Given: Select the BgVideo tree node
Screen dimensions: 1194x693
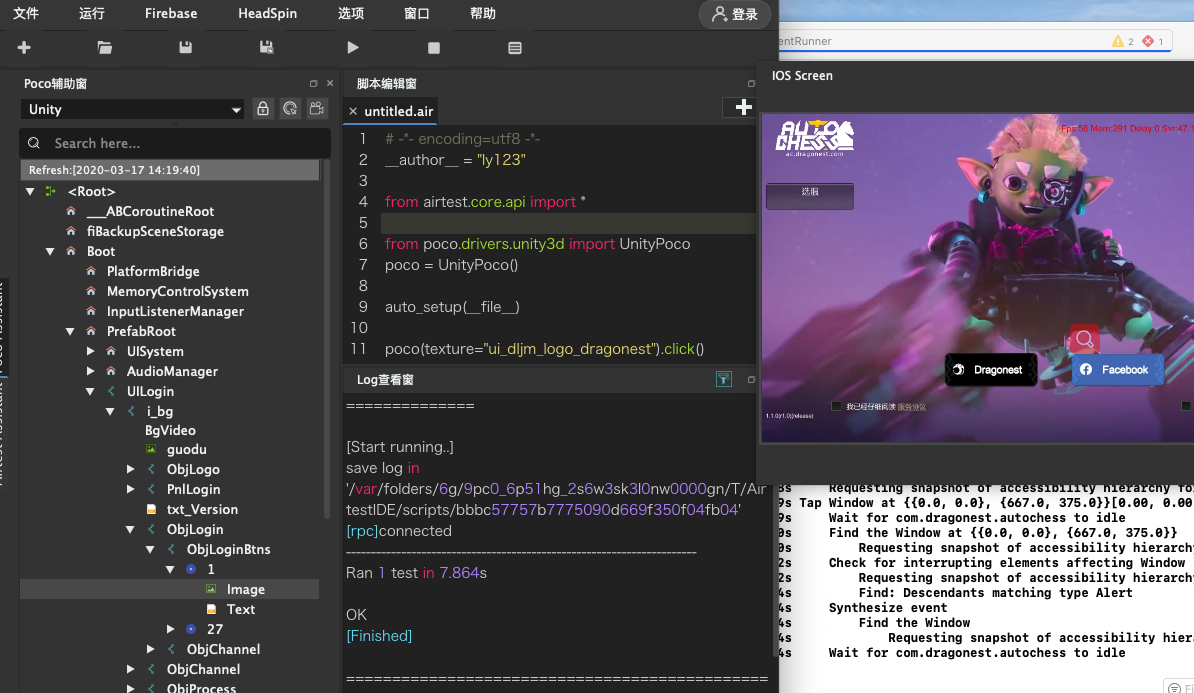Looking at the screenshot, I should tap(171, 430).
